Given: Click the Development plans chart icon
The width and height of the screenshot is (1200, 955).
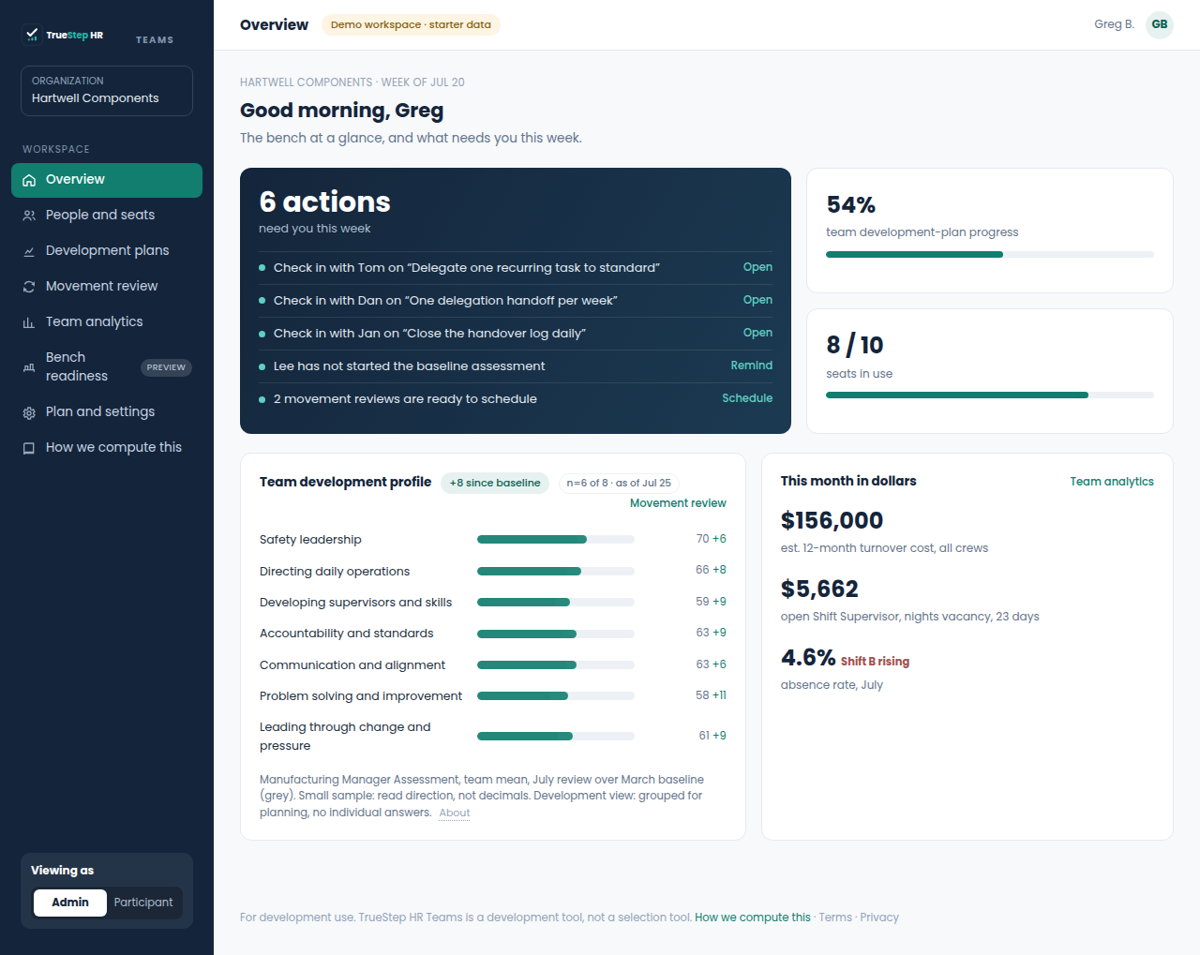Looking at the screenshot, I should coord(29,251).
